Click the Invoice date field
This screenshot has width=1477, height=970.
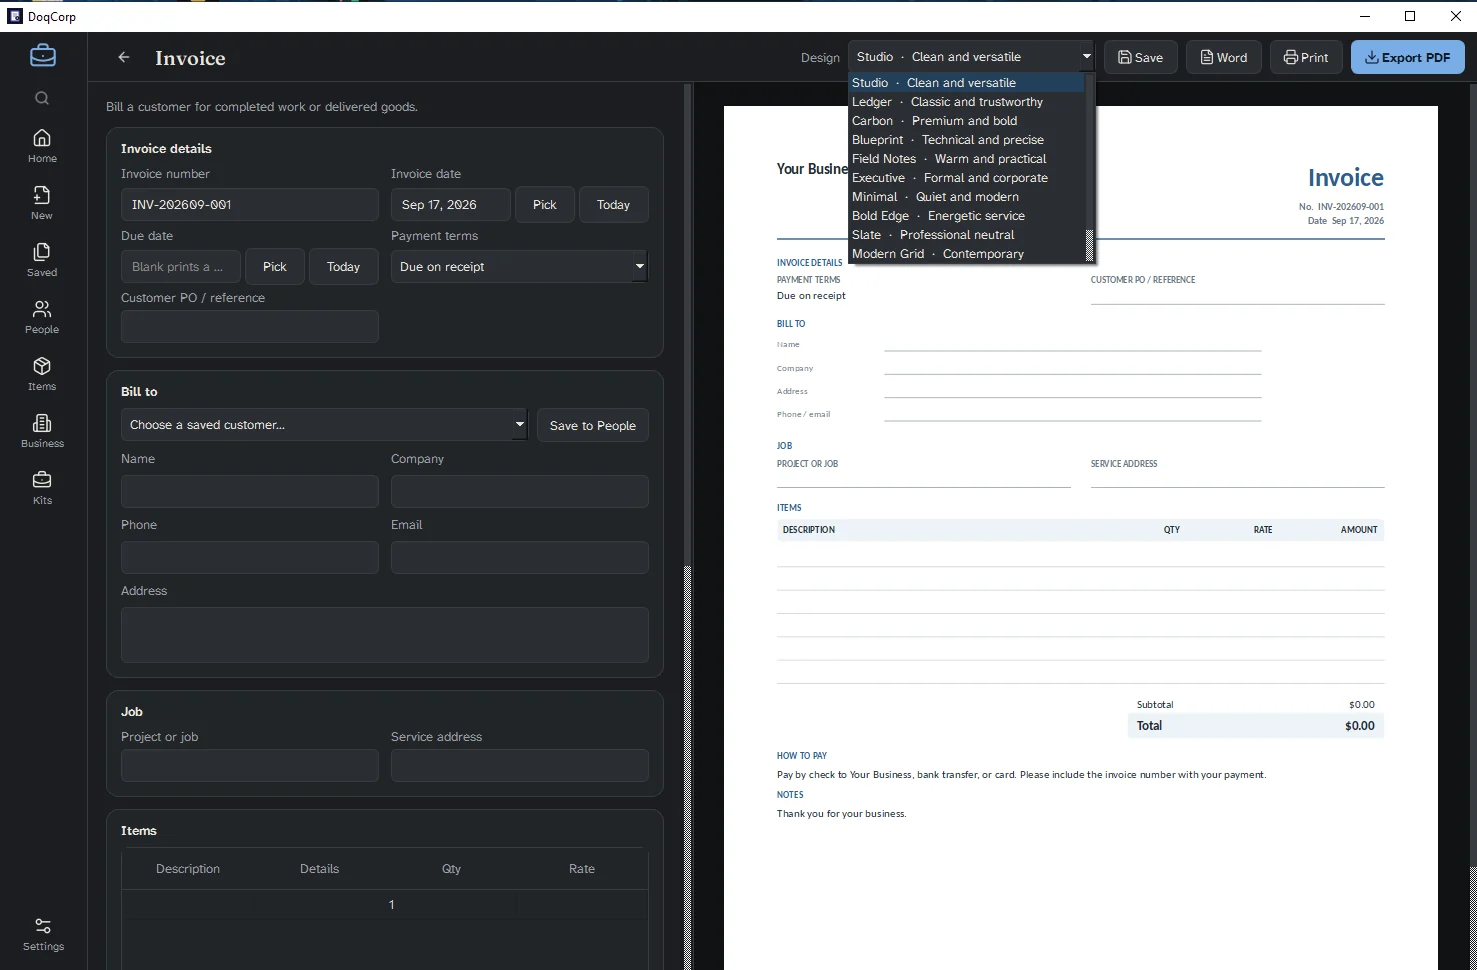[x=451, y=205]
